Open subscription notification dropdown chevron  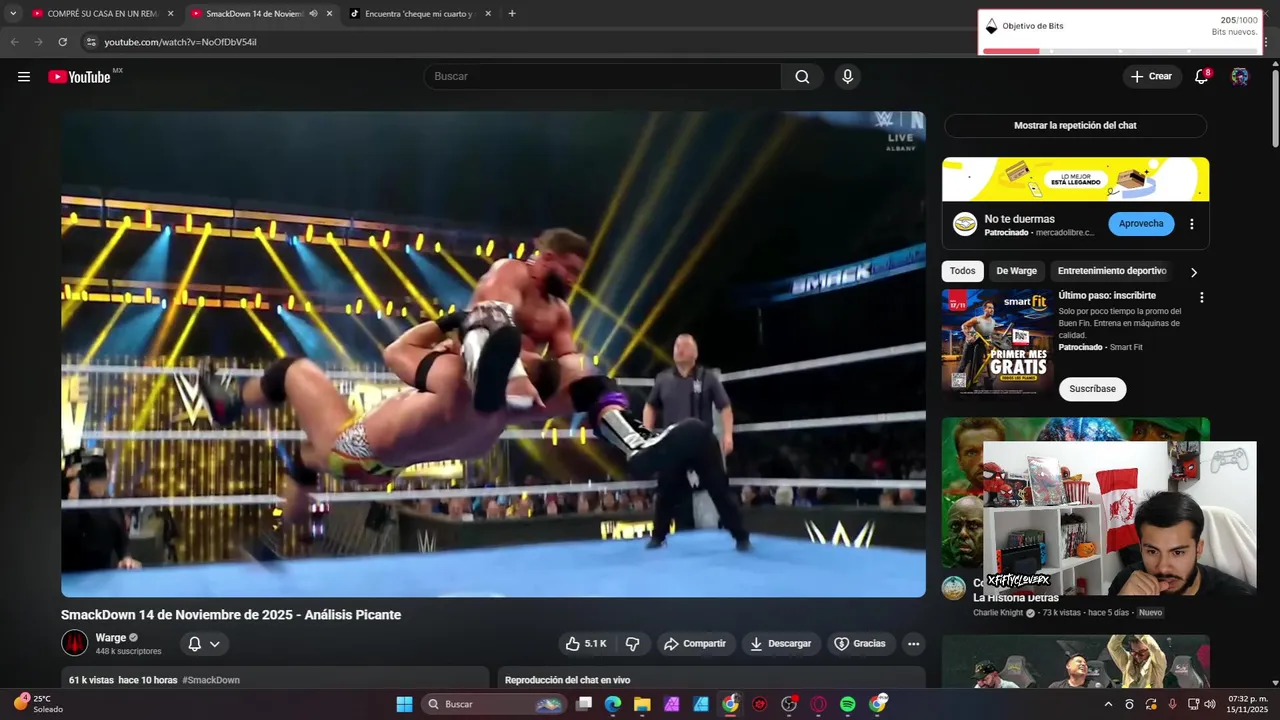coord(215,644)
